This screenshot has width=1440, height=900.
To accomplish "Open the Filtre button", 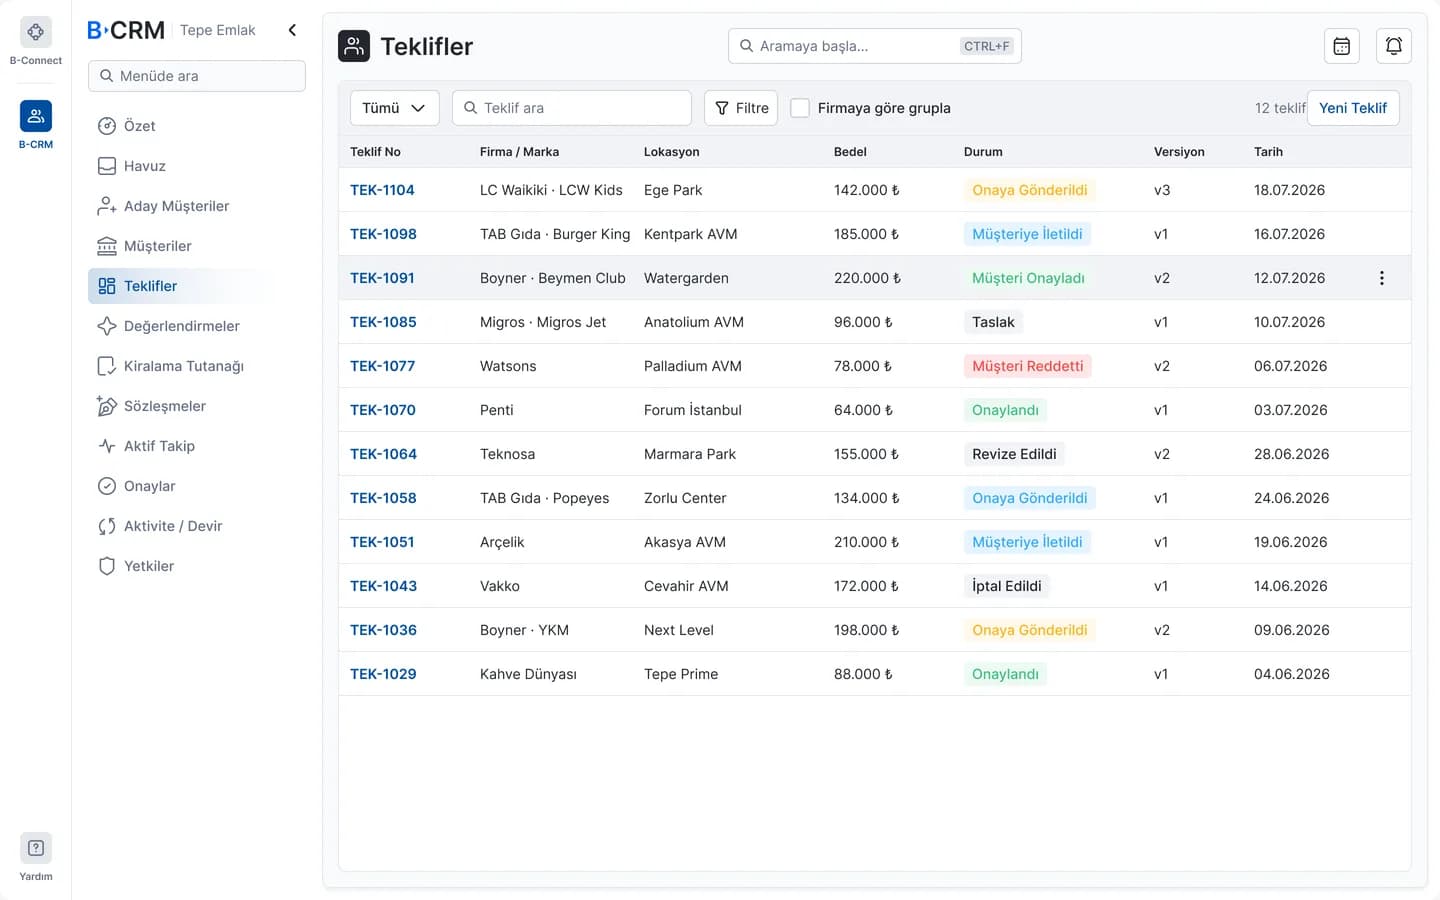I will (x=741, y=108).
